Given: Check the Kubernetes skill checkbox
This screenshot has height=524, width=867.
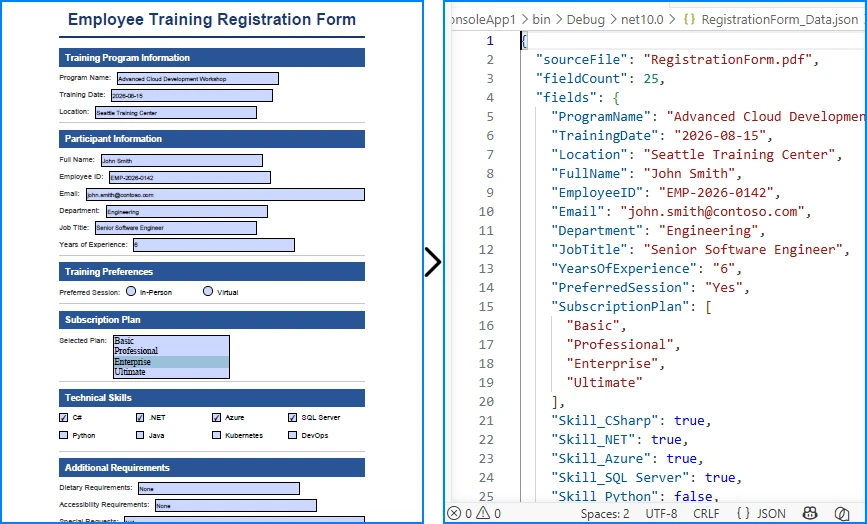Looking at the screenshot, I should coord(216,435).
